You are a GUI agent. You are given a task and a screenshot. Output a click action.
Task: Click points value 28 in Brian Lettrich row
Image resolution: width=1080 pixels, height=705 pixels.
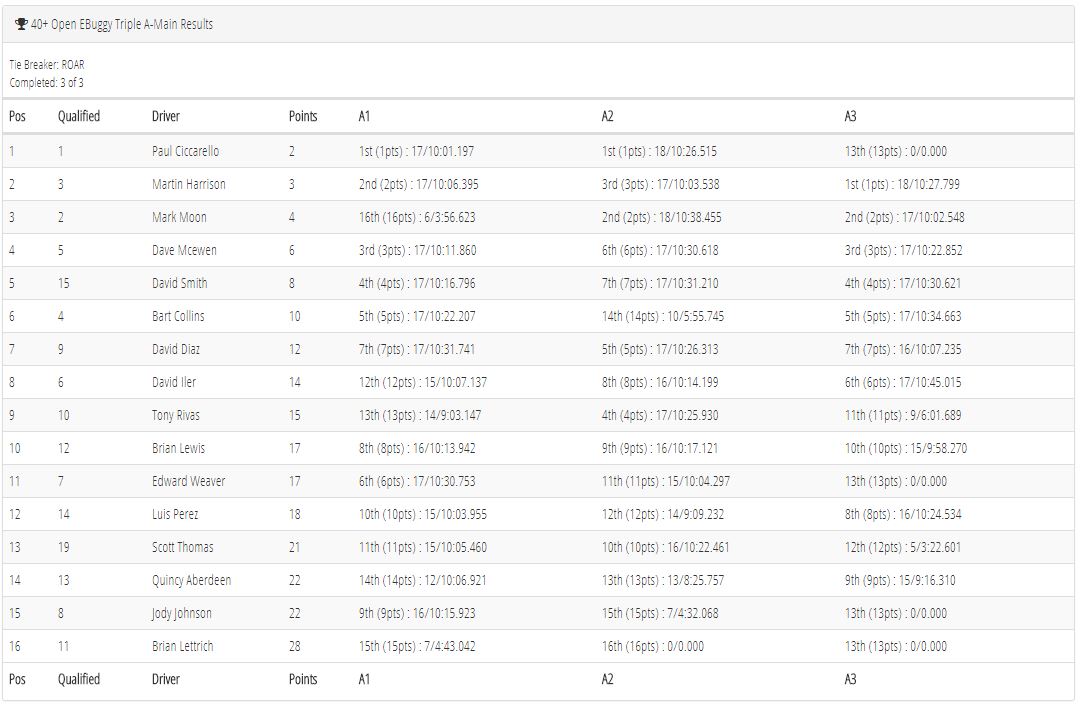tap(295, 647)
